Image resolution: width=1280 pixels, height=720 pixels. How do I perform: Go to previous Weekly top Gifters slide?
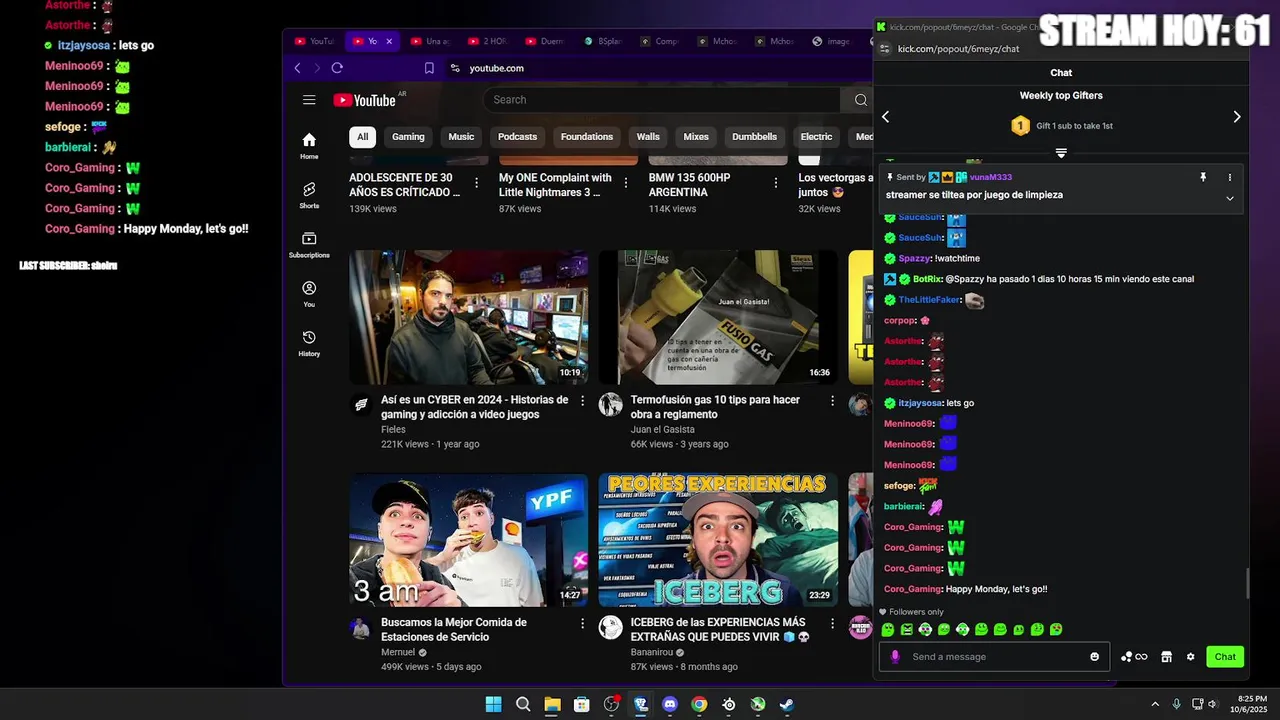885,117
